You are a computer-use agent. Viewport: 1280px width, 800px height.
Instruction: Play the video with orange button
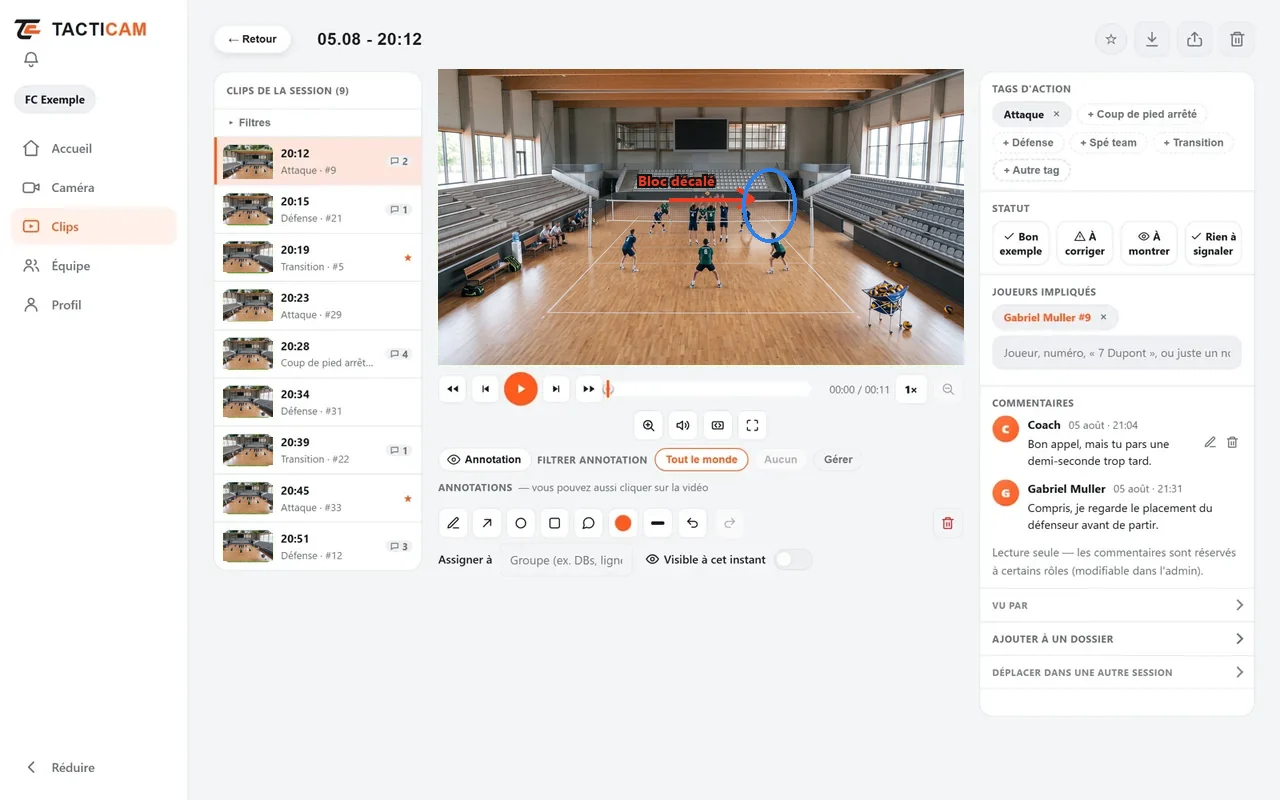[520, 389]
